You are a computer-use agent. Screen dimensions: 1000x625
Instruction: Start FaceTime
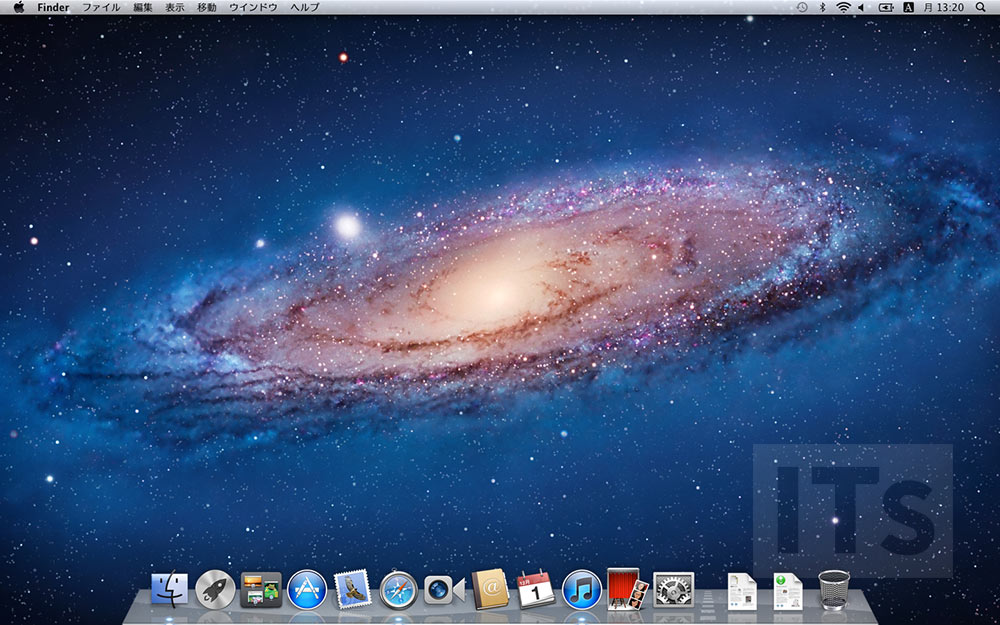click(x=443, y=590)
